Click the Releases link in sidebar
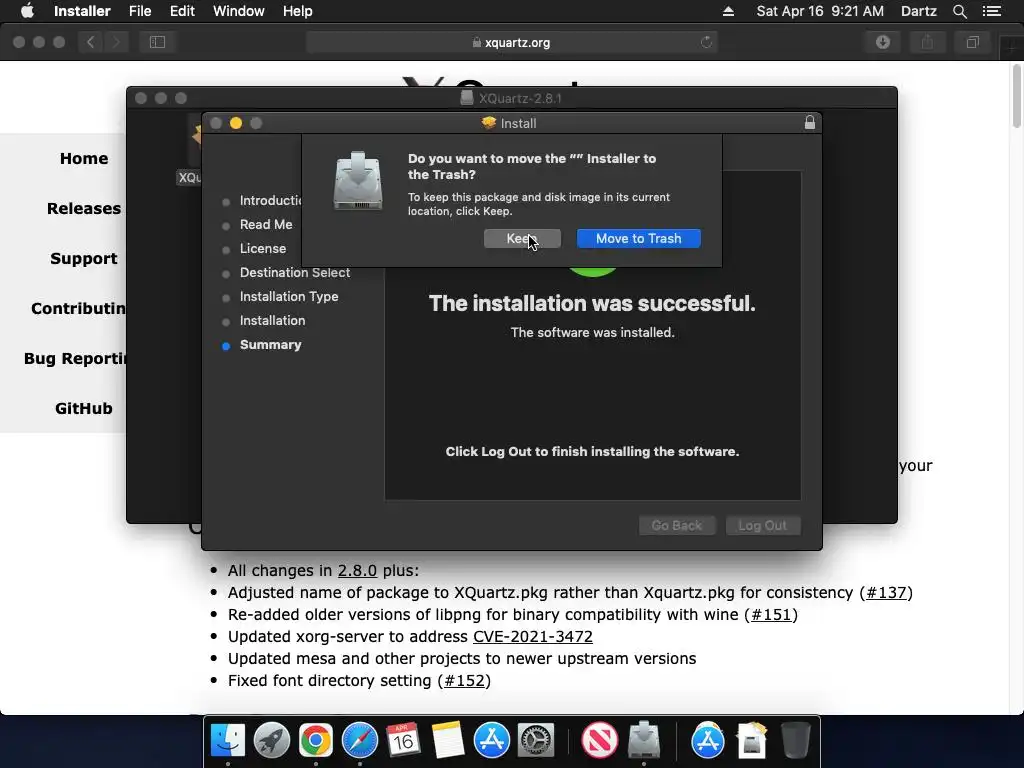The image size is (1024, 768). point(84,208)
